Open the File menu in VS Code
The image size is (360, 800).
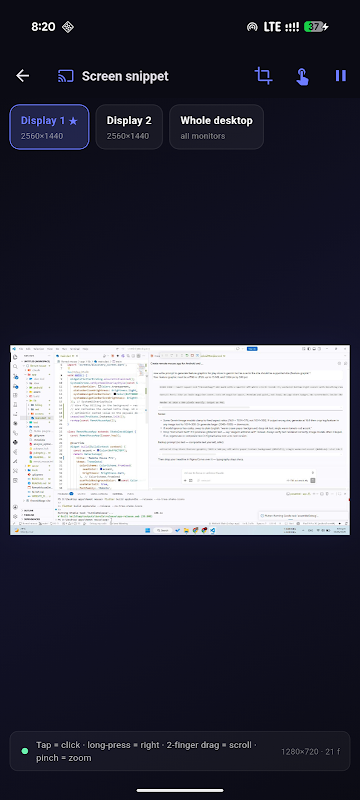pyautogui.click(x=20, y=349)
